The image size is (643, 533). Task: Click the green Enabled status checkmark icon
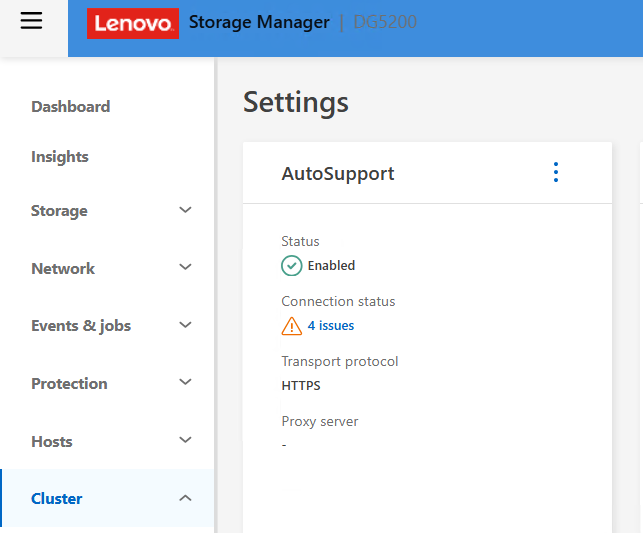(291, 265)
